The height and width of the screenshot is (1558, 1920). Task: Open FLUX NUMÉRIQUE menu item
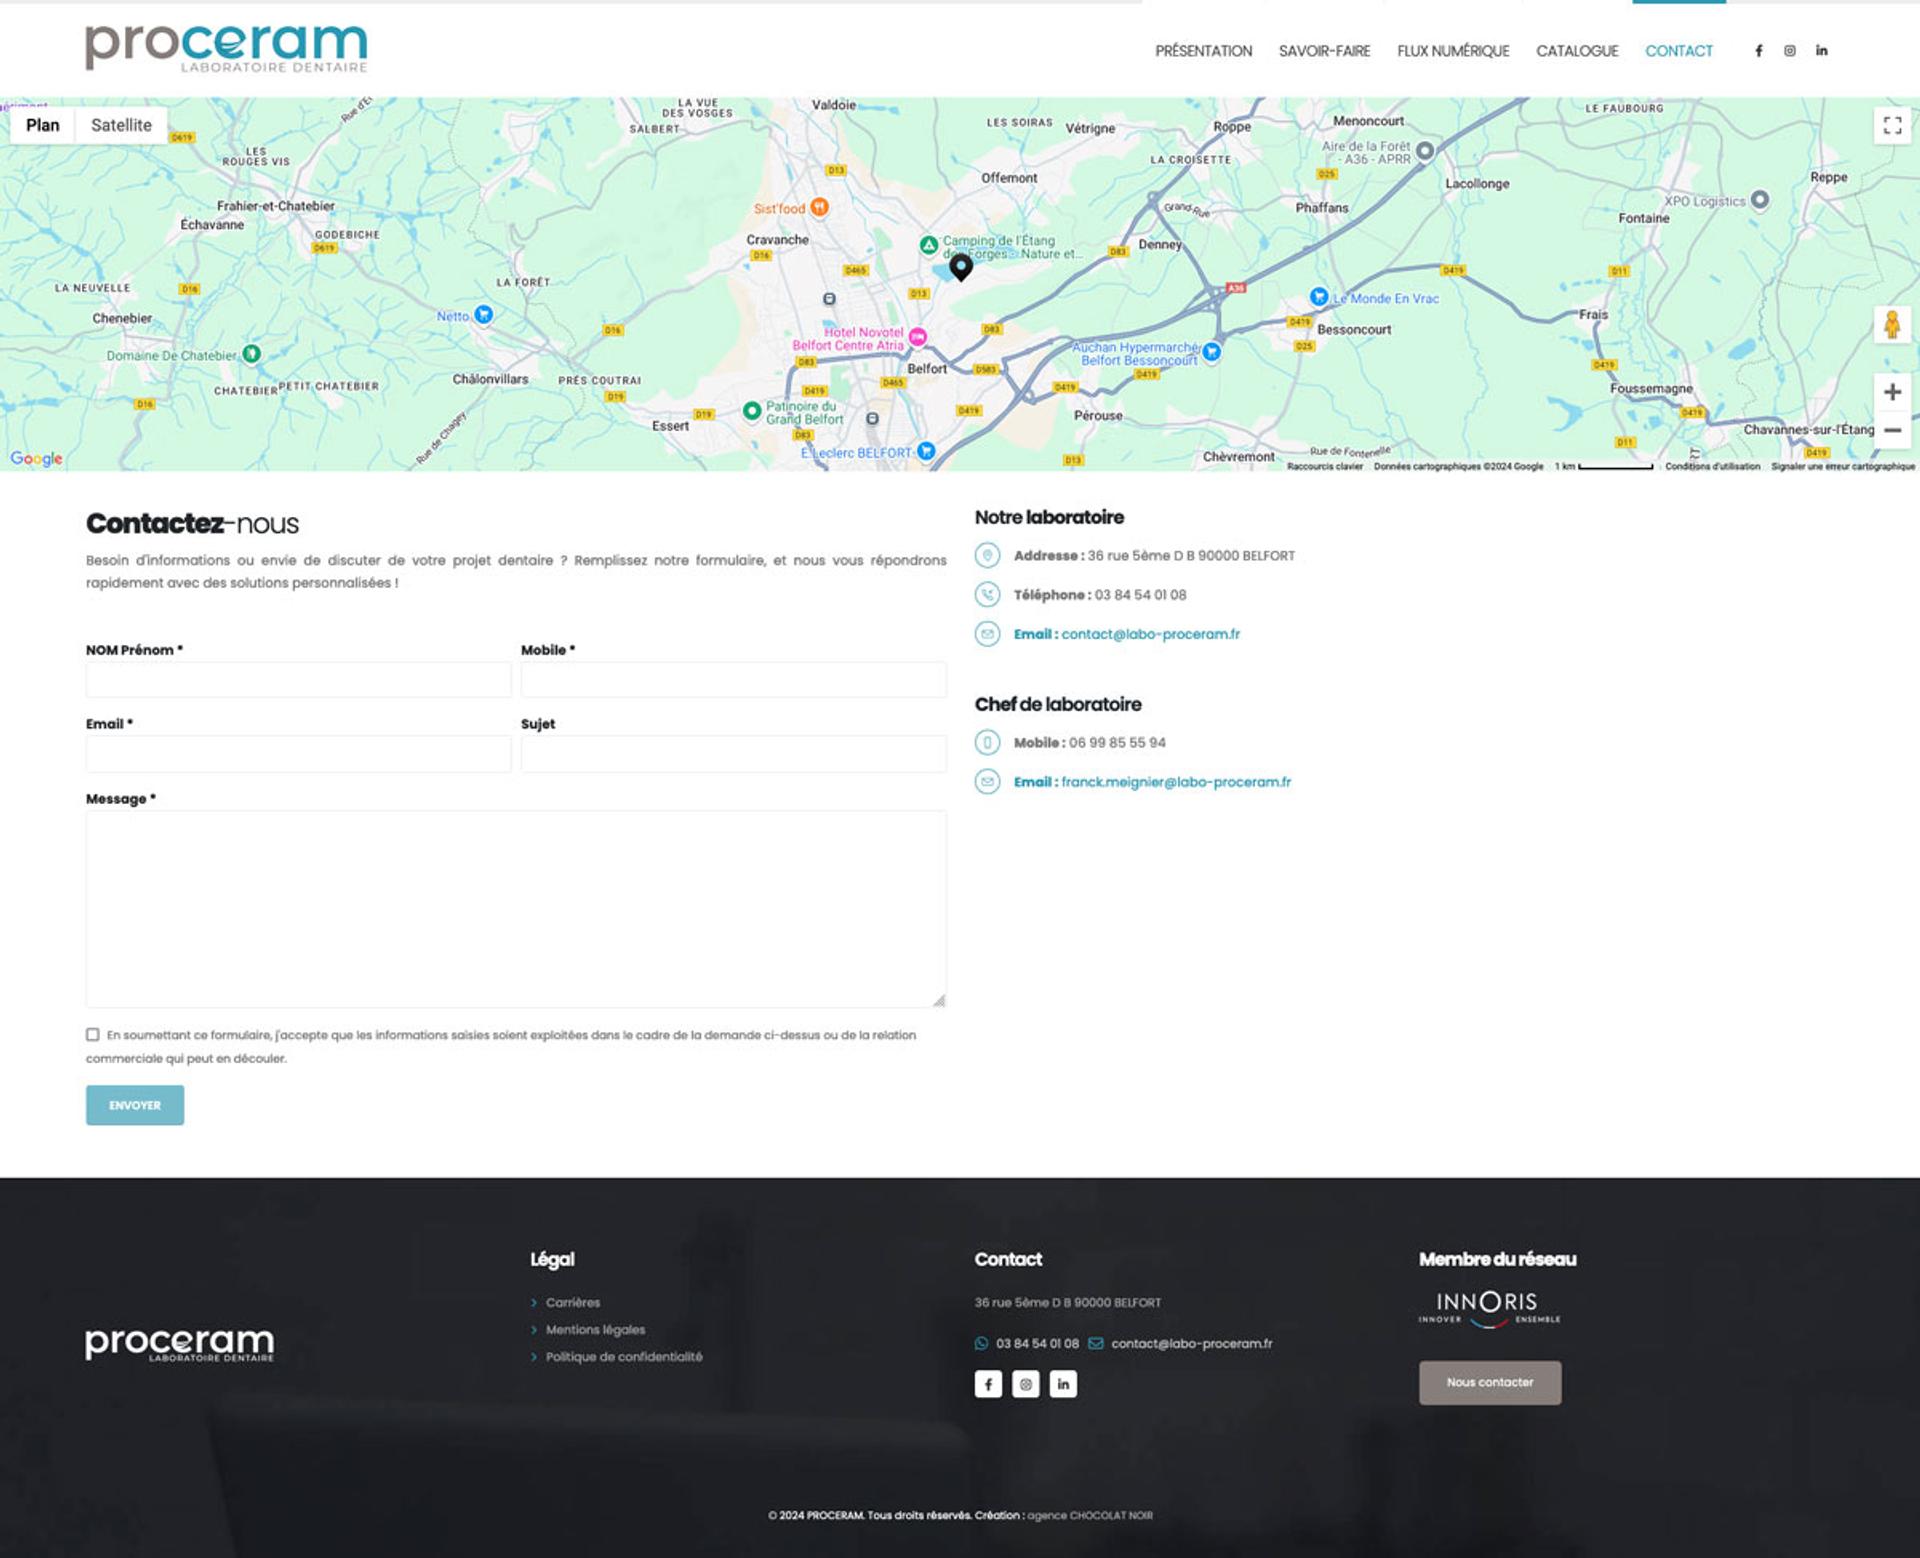point(1453,51)
